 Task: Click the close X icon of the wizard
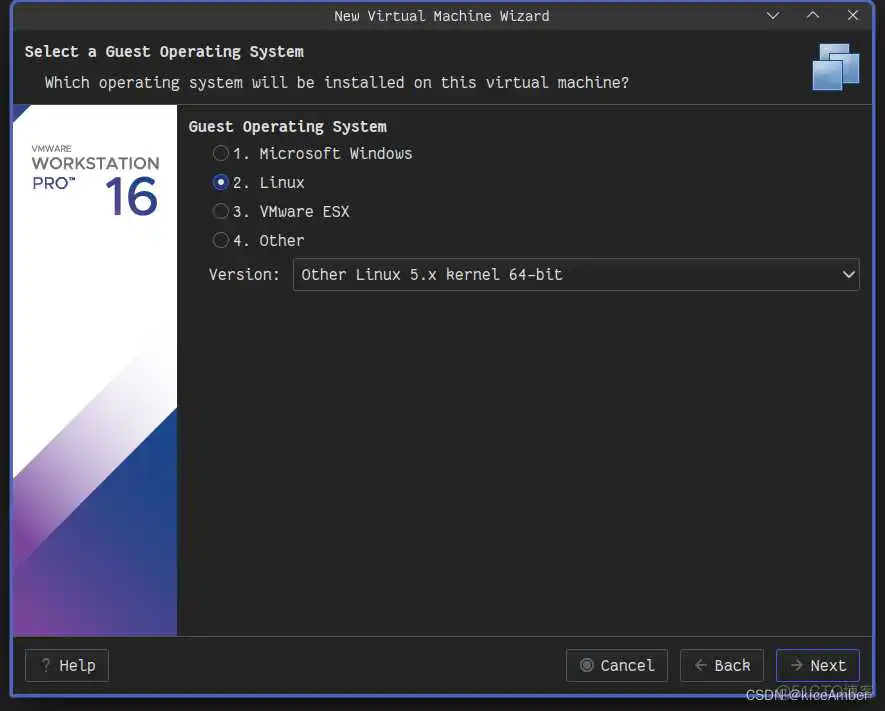853,15
